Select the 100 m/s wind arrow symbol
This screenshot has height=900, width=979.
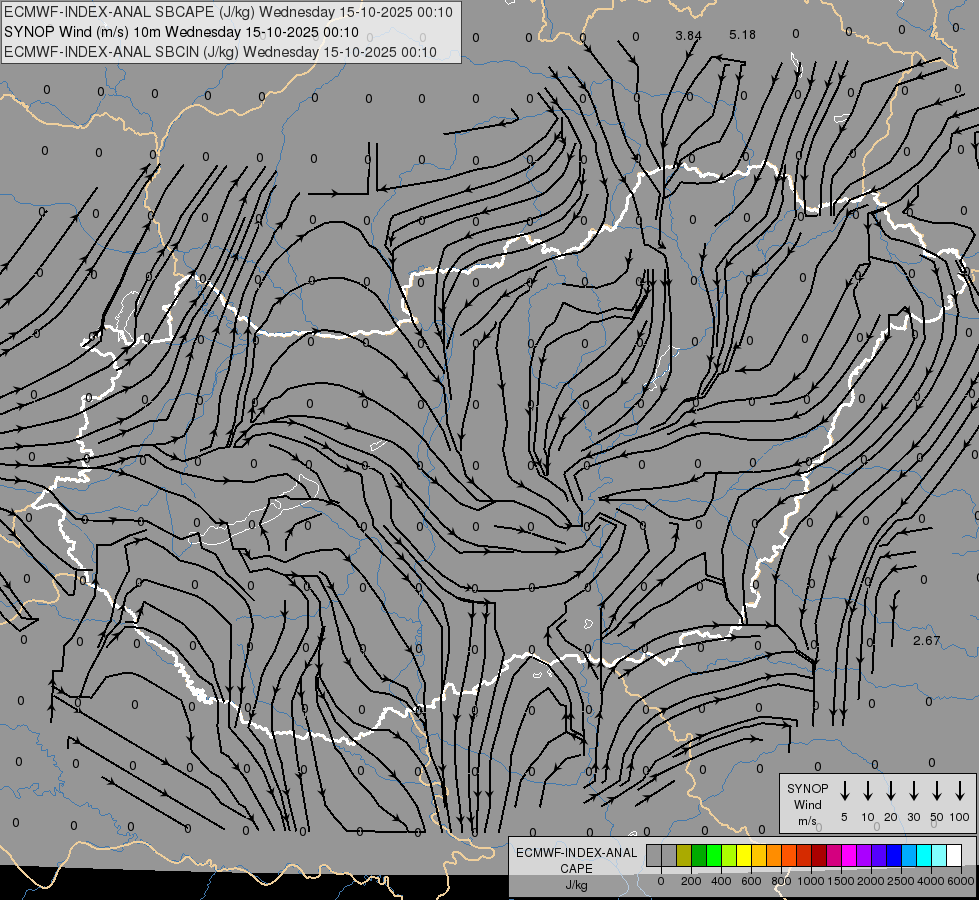(x=960, y=791)
